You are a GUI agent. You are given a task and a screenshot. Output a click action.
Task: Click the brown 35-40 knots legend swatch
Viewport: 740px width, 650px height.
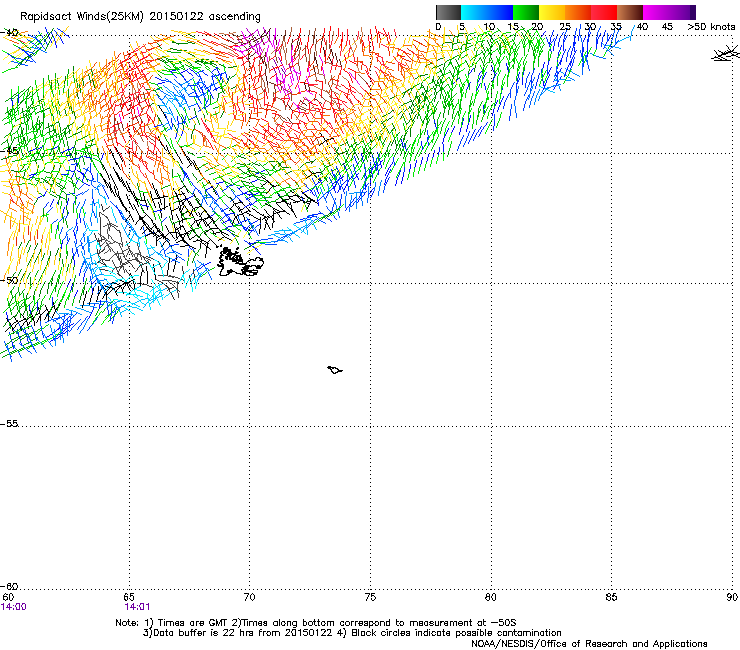point(630,12)
